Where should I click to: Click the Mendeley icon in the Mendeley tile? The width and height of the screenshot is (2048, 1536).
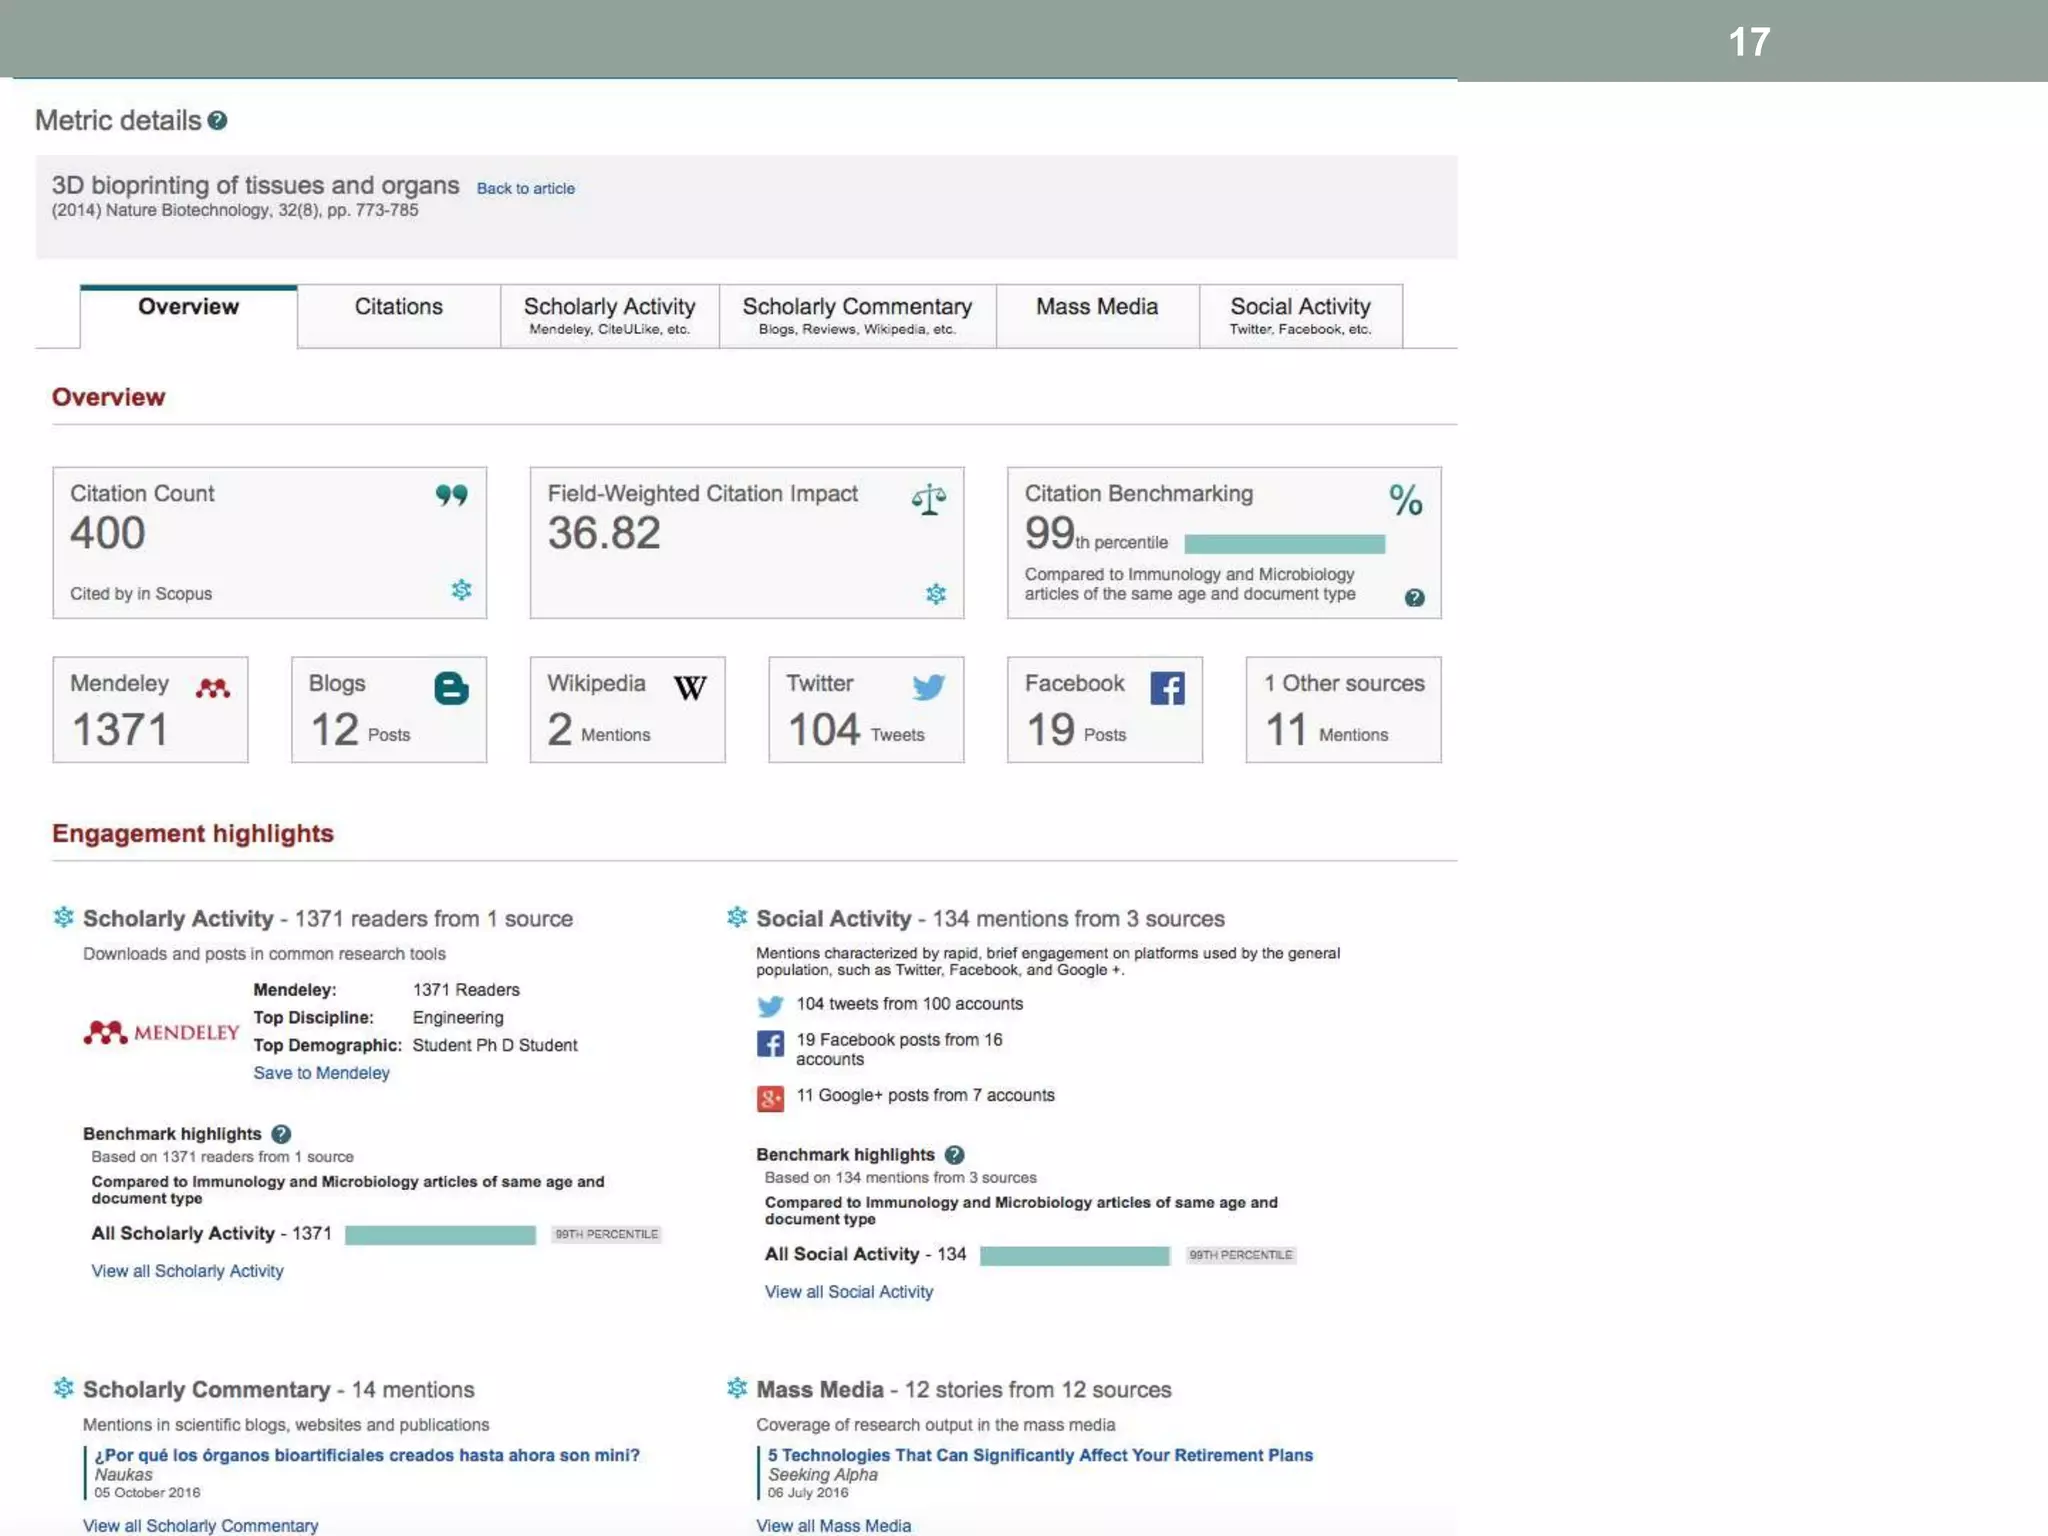tap(213, 688)
